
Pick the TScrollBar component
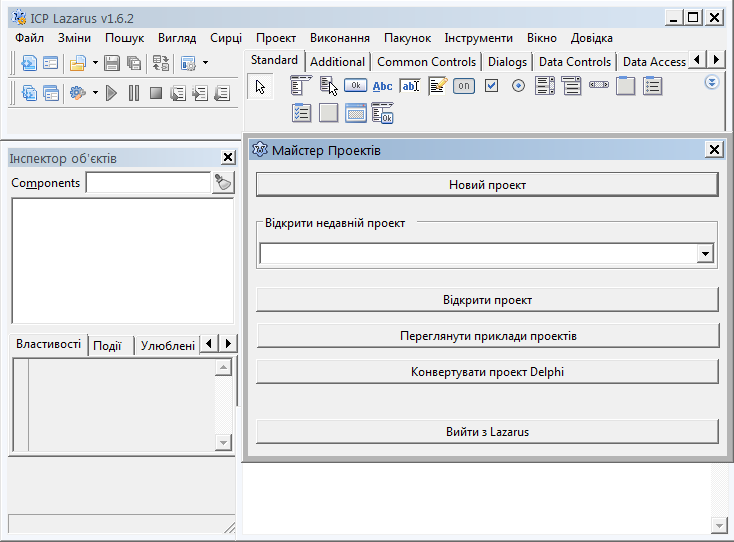pos(599,85)
